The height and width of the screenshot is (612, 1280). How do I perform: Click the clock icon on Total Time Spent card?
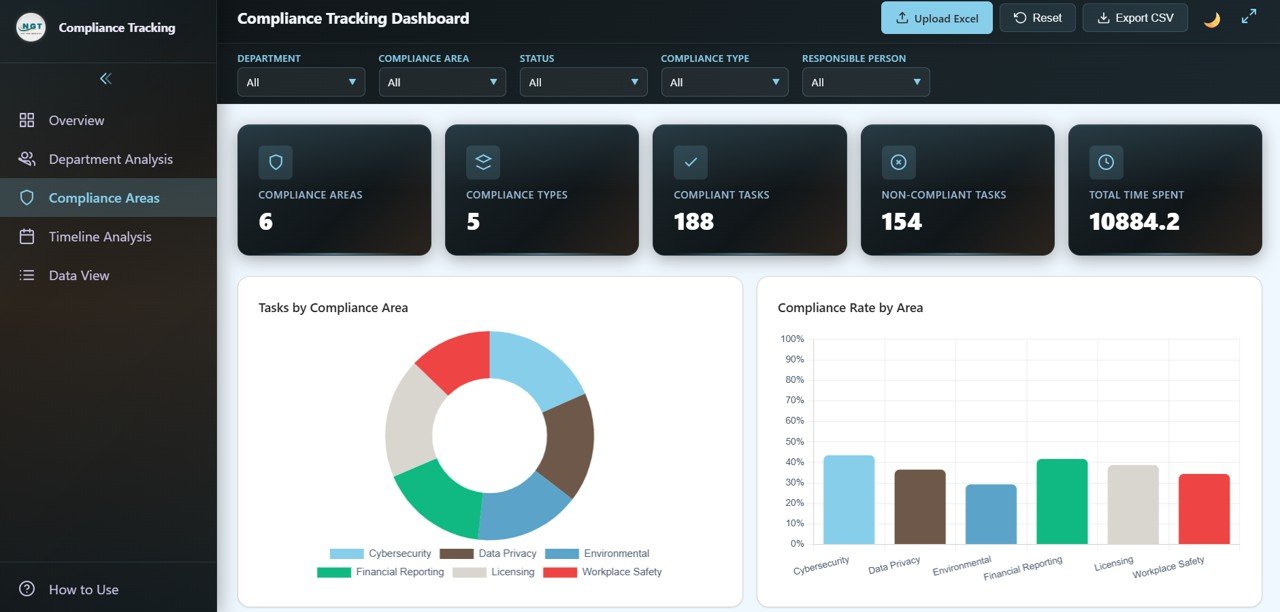(1106, 162)
